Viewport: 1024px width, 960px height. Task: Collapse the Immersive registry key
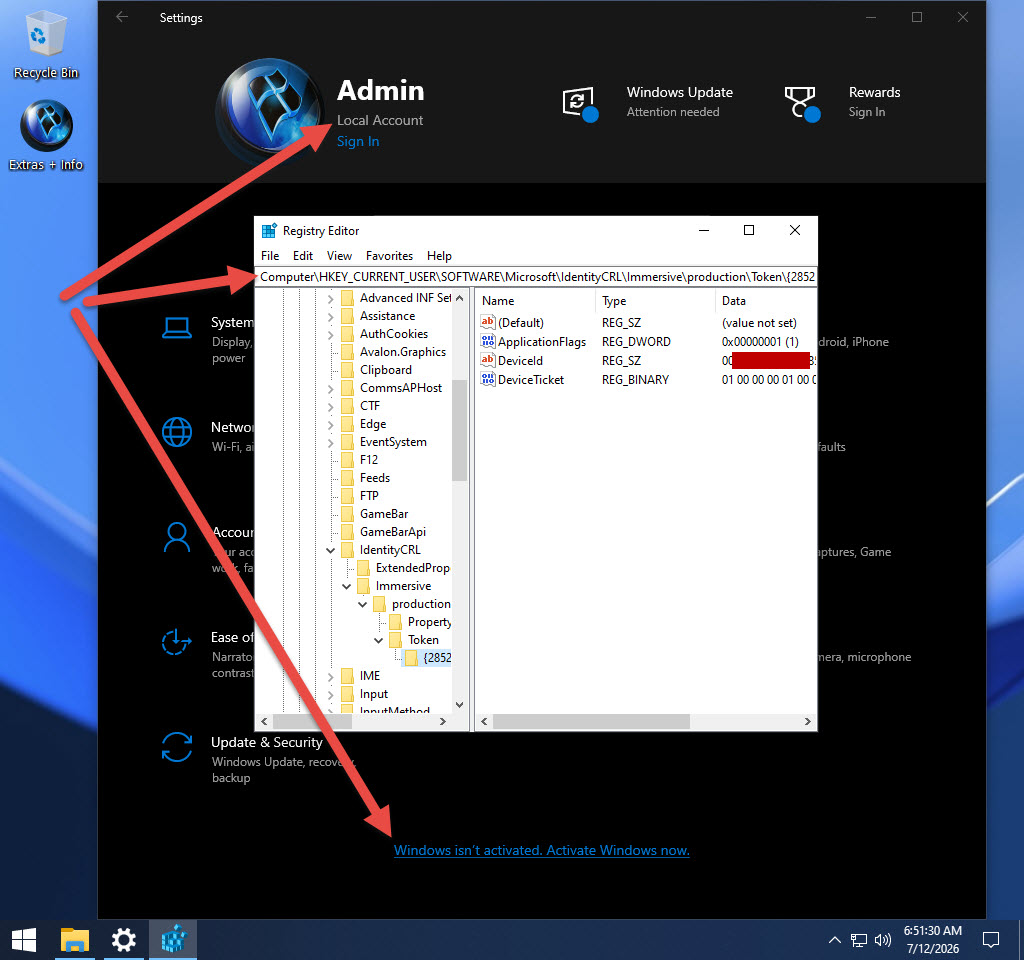click(347, 586)
